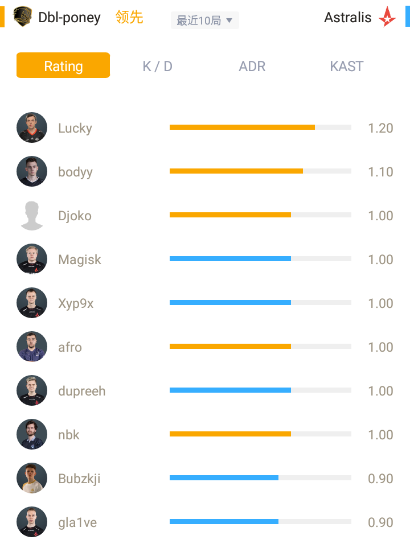Click the Dbl-poney team logo
The image size is (410, 552).
click(x=23, y=16)
